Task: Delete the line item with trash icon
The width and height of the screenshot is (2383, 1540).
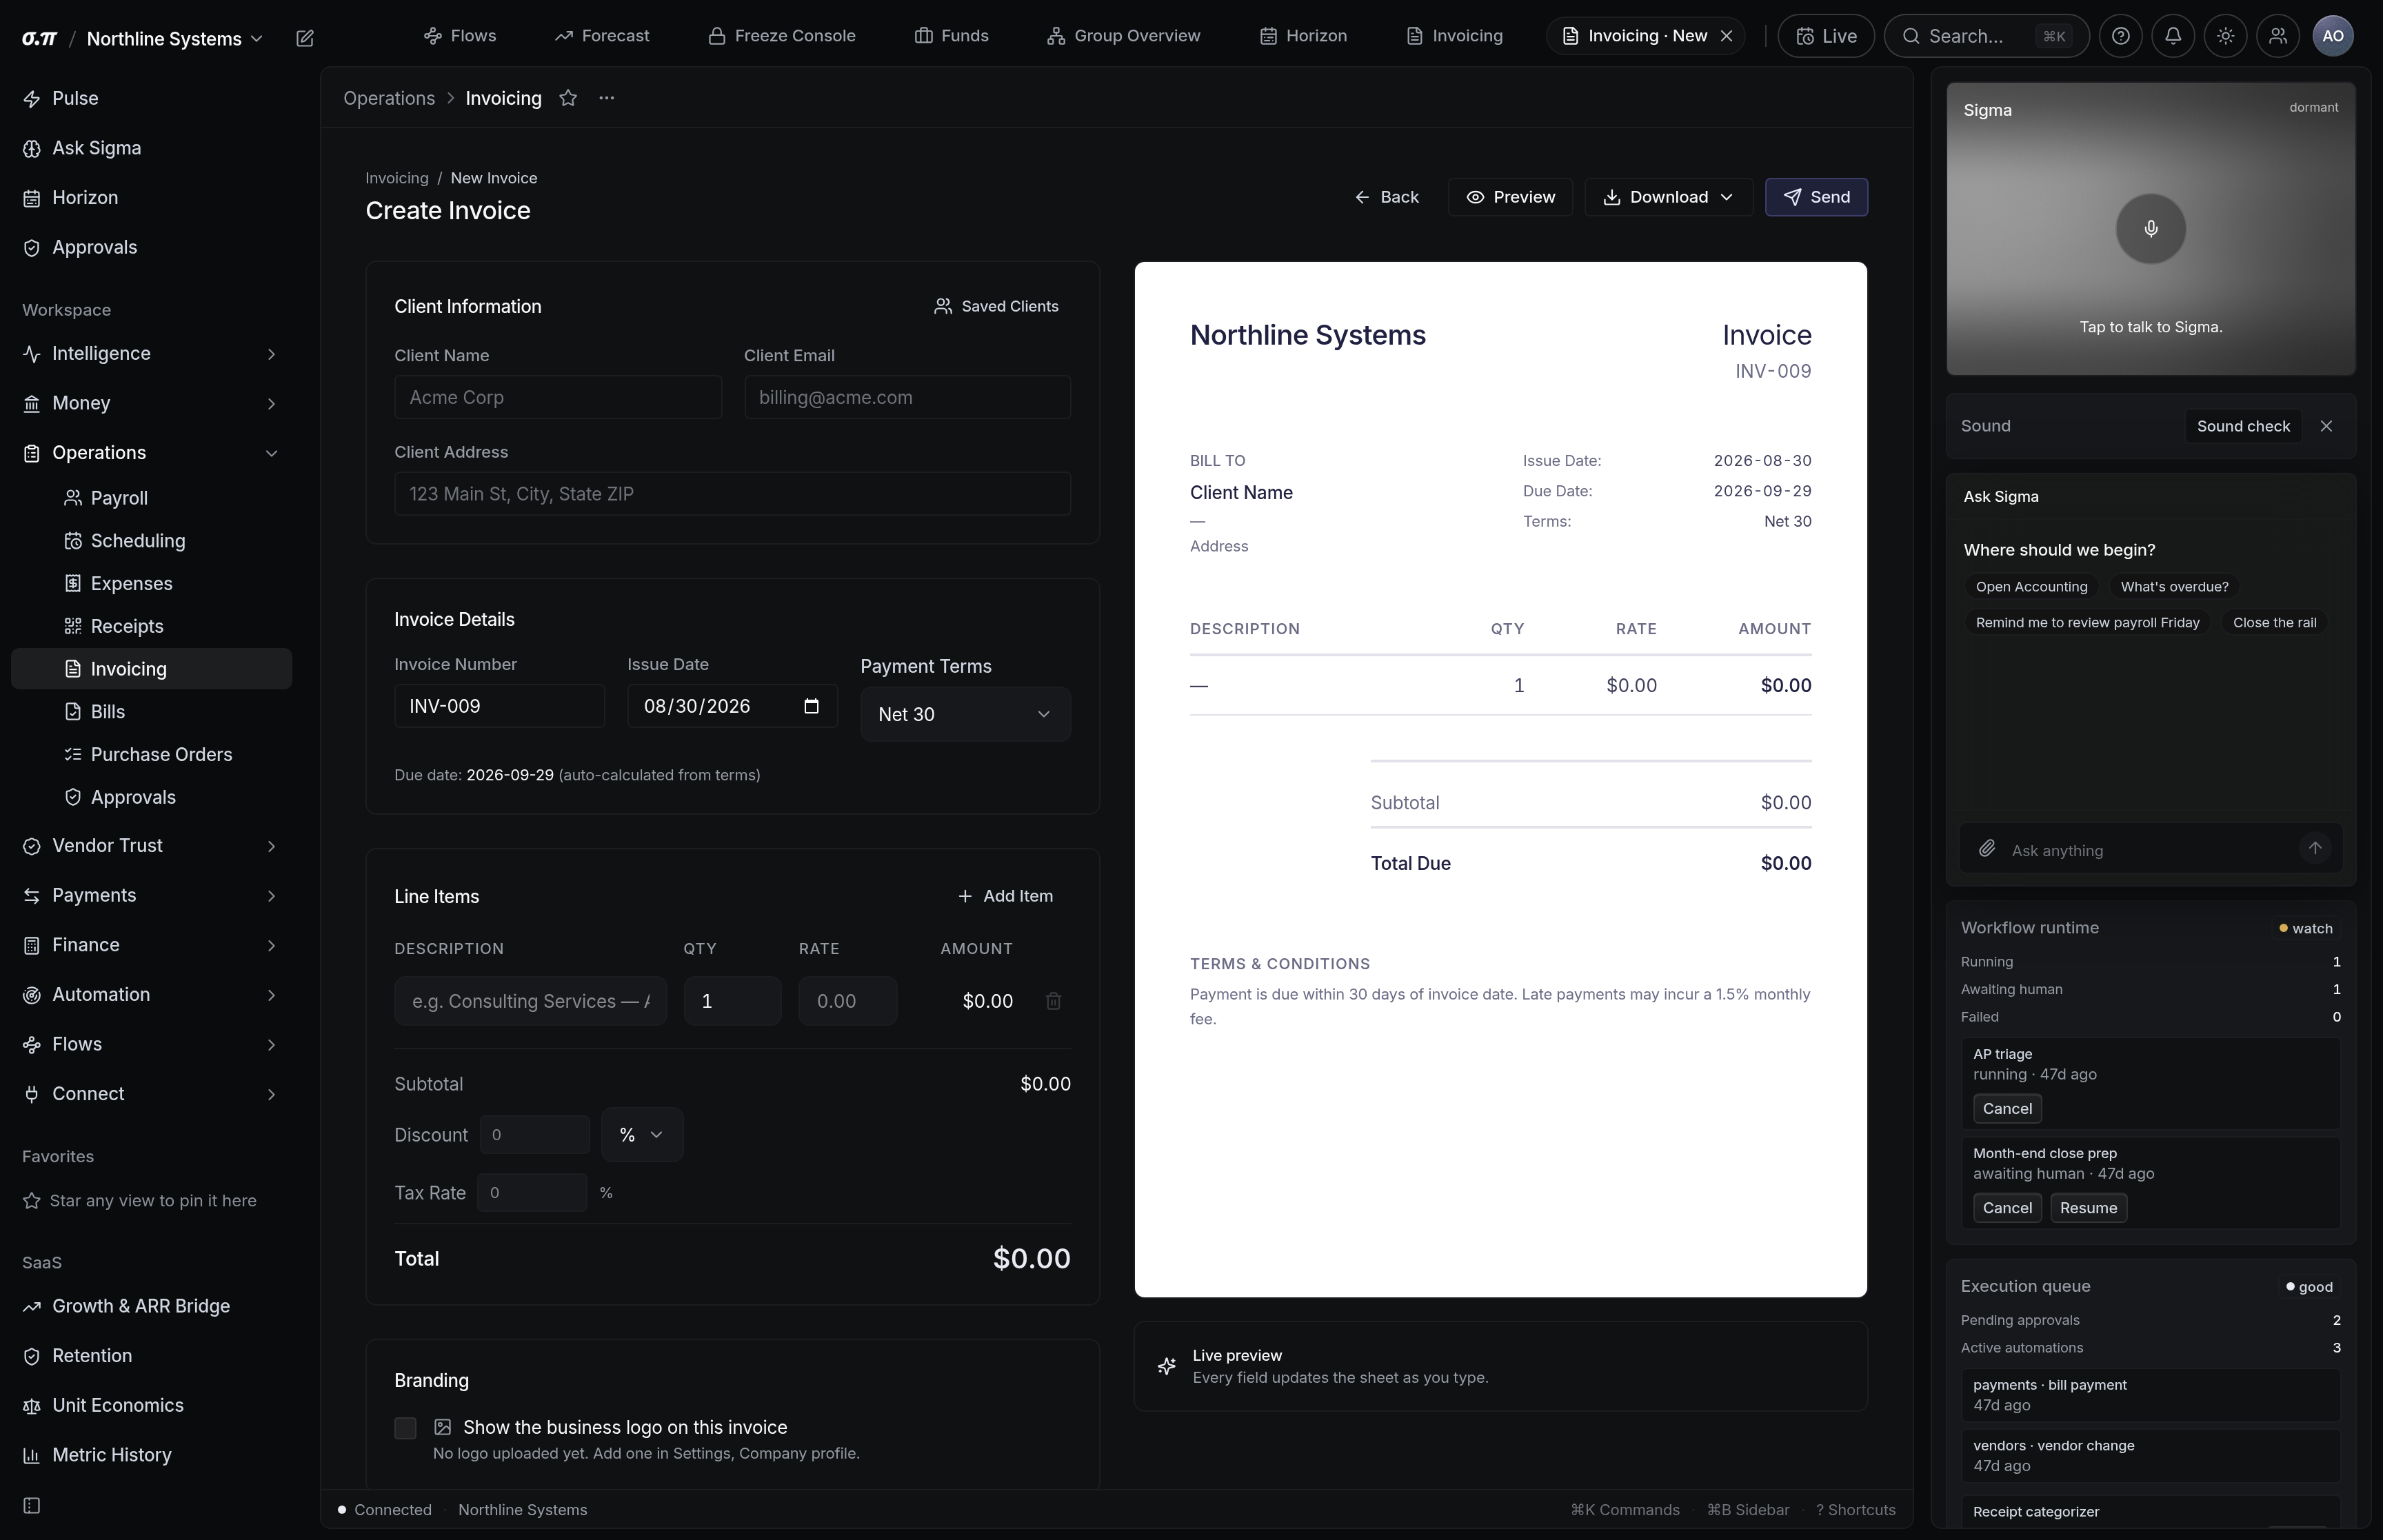Action: (1053, 1001)
